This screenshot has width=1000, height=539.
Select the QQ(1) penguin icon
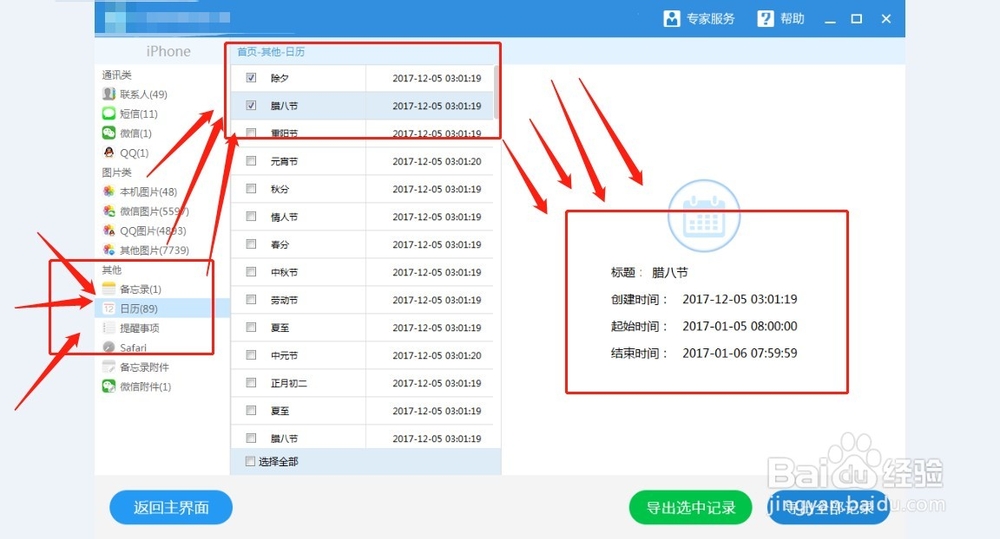pos(109,152)
